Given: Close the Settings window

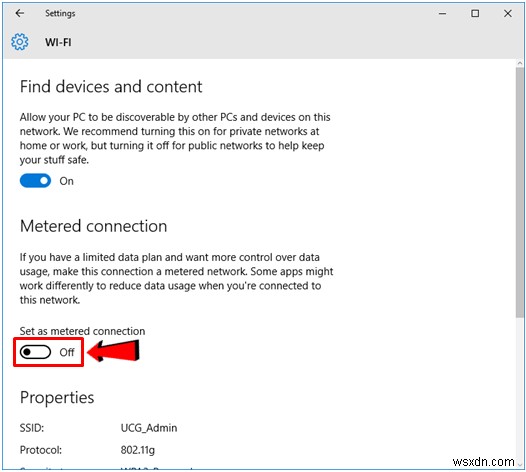Looking at the screenshot, I should pos(508,13).
